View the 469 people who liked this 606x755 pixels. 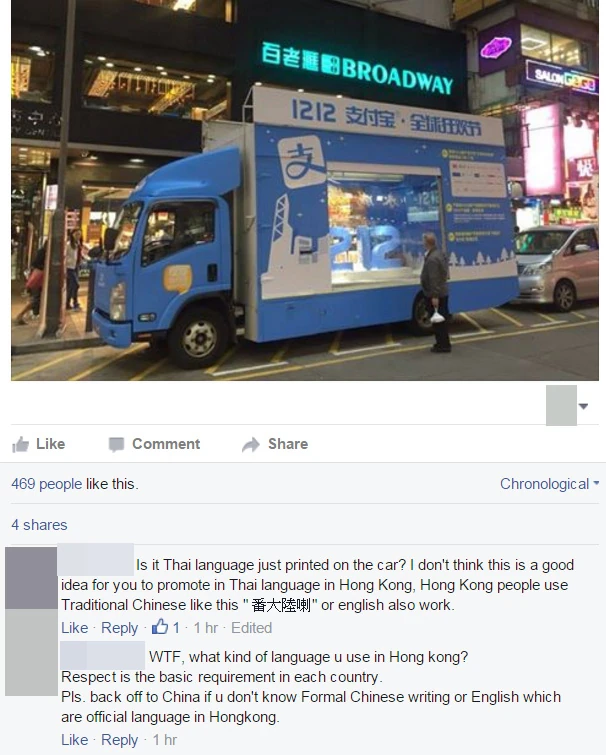pos(46,483)
